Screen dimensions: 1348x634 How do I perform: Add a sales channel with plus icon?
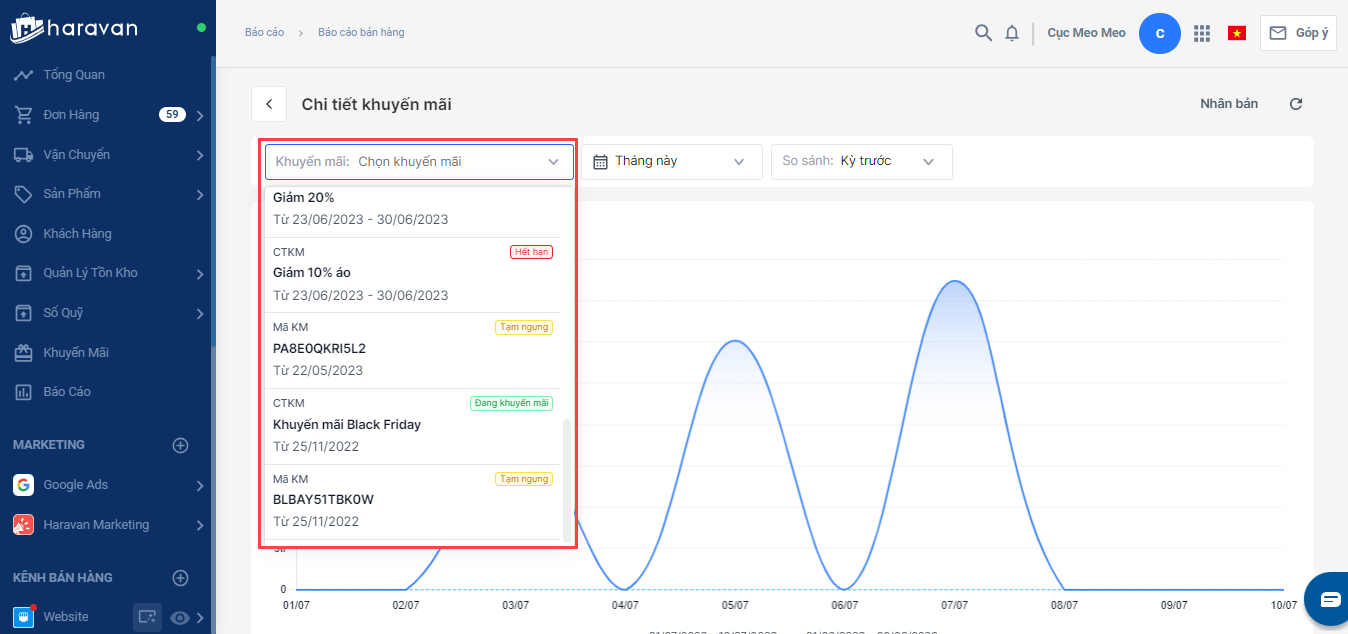click(x=181, y=578)
